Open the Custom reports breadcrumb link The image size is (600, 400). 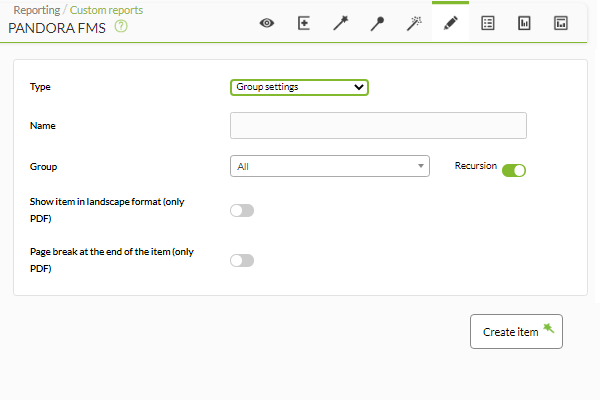(106, 10)
